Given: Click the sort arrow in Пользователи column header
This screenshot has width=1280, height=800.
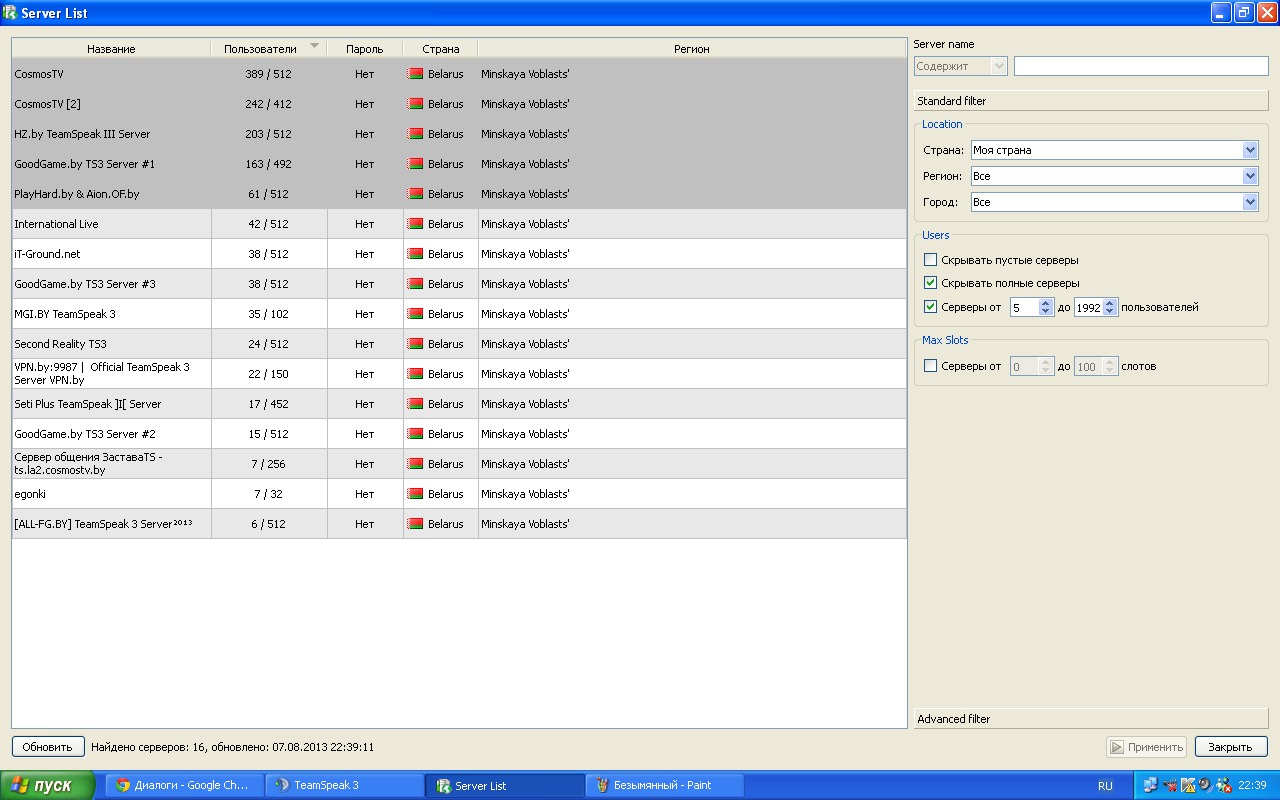Looking at the screenshot, I should tap(314, 46).
